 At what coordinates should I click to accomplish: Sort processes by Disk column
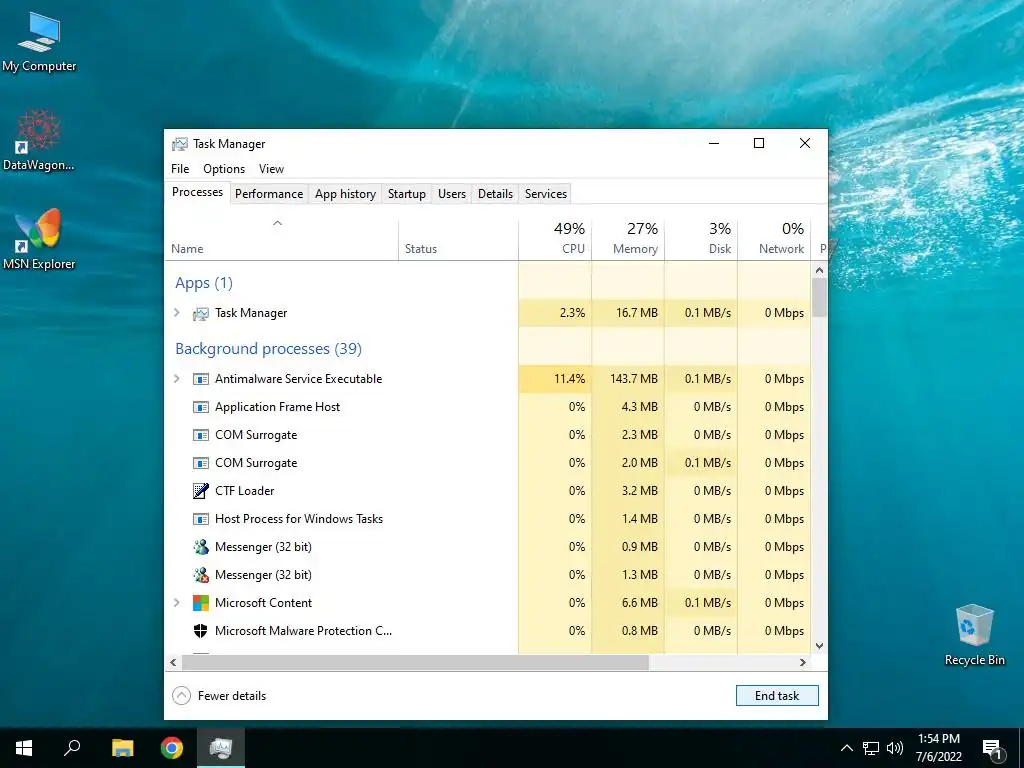[701, 238]
